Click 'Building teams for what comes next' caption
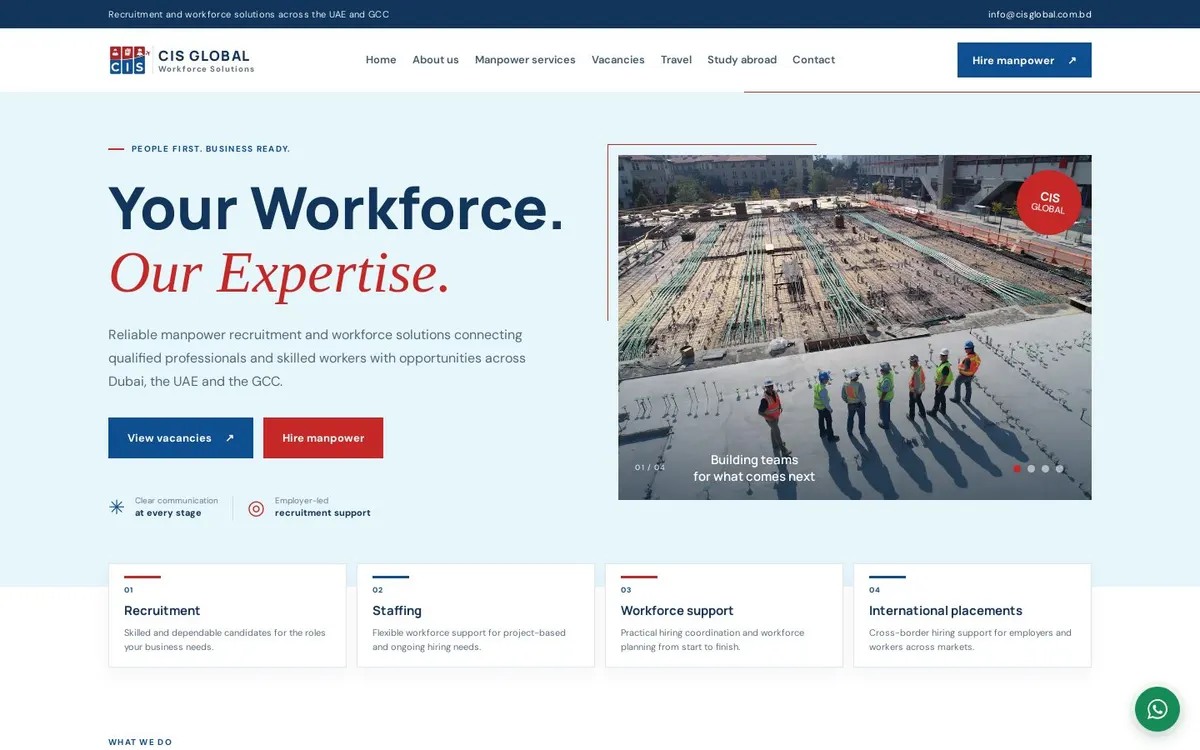 point(754,468)
